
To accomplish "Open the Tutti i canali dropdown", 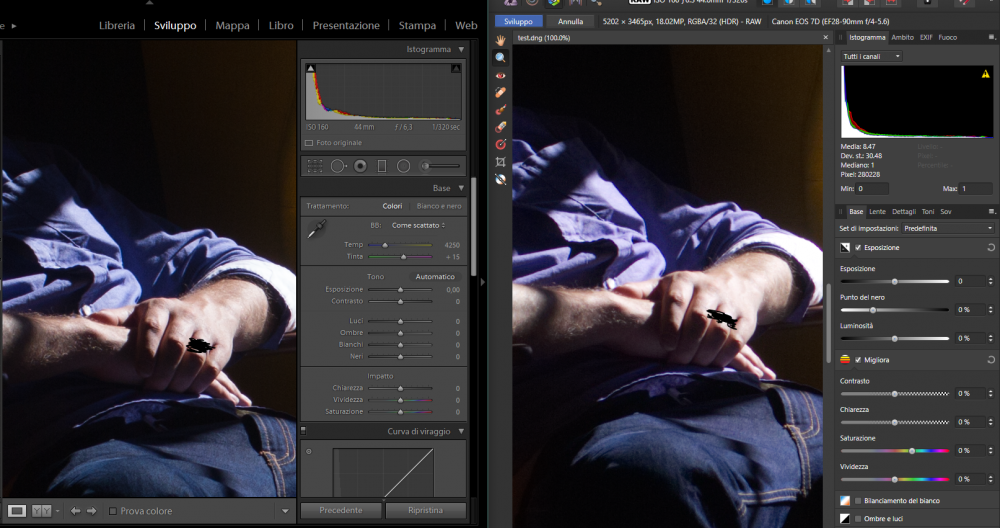I will click(x=871, y=56).
